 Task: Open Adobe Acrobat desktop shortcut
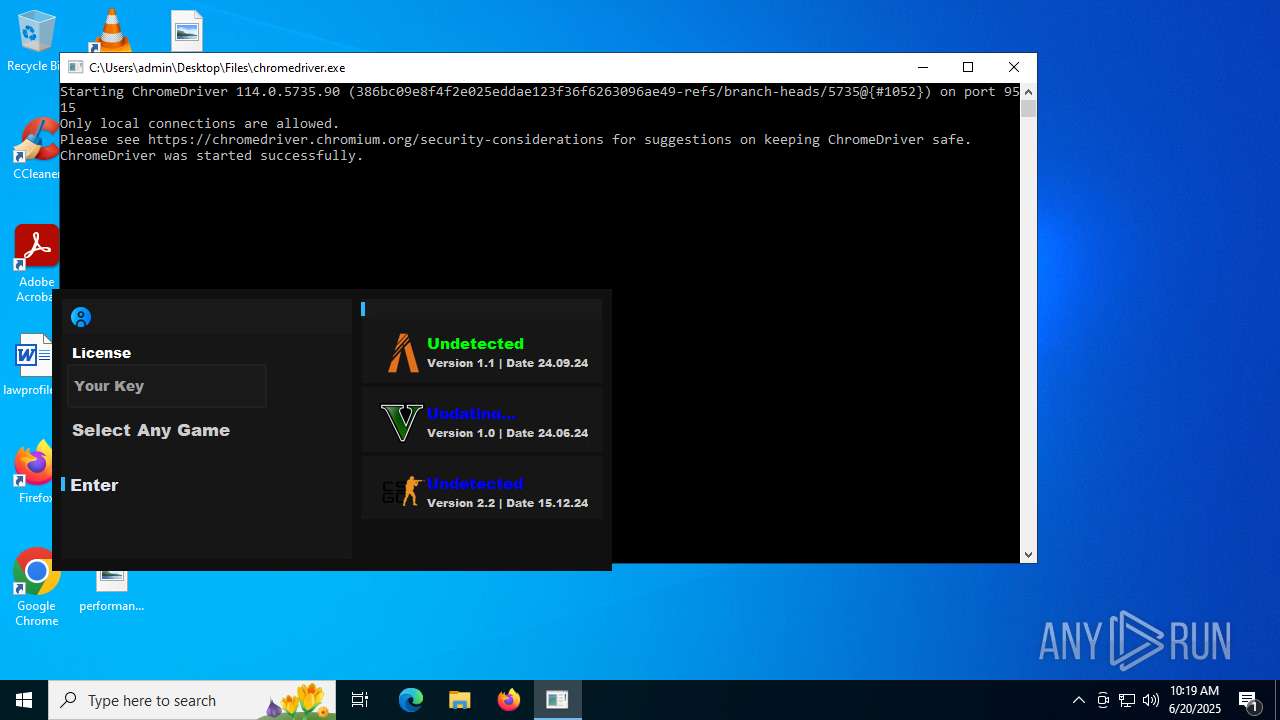[36, 264]
